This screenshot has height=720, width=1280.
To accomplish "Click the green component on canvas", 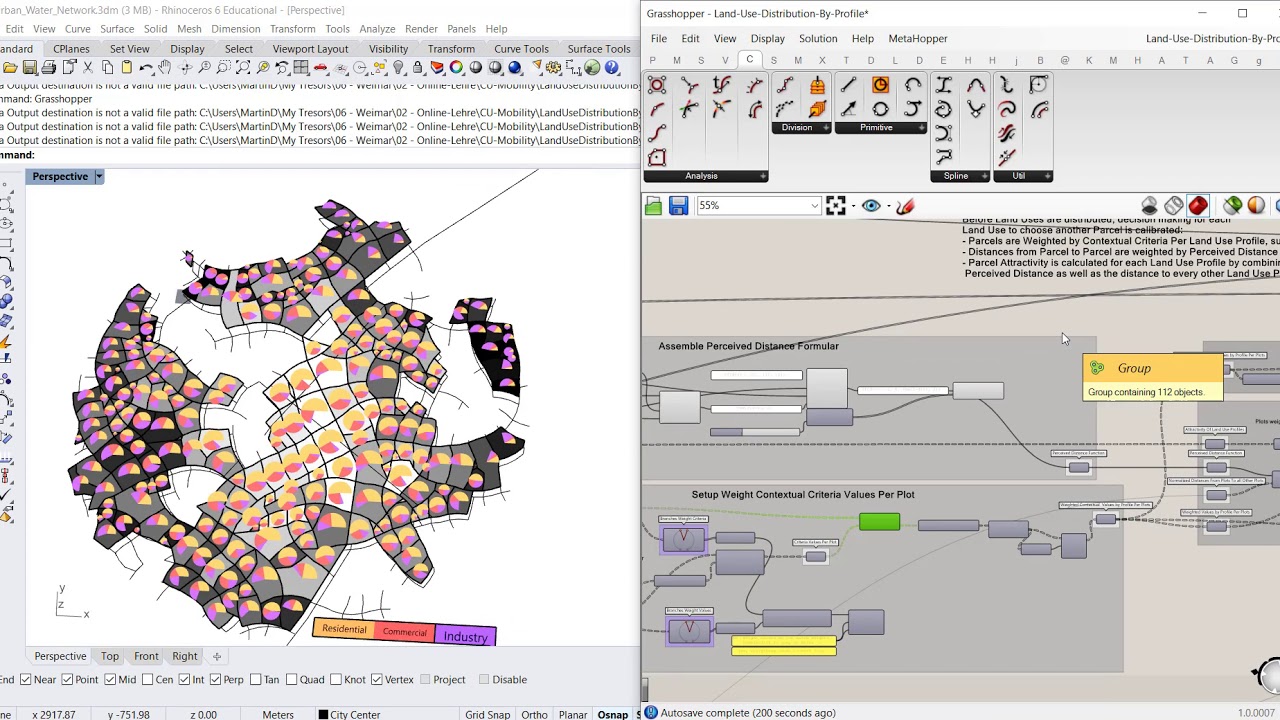I will click(879, 521).
